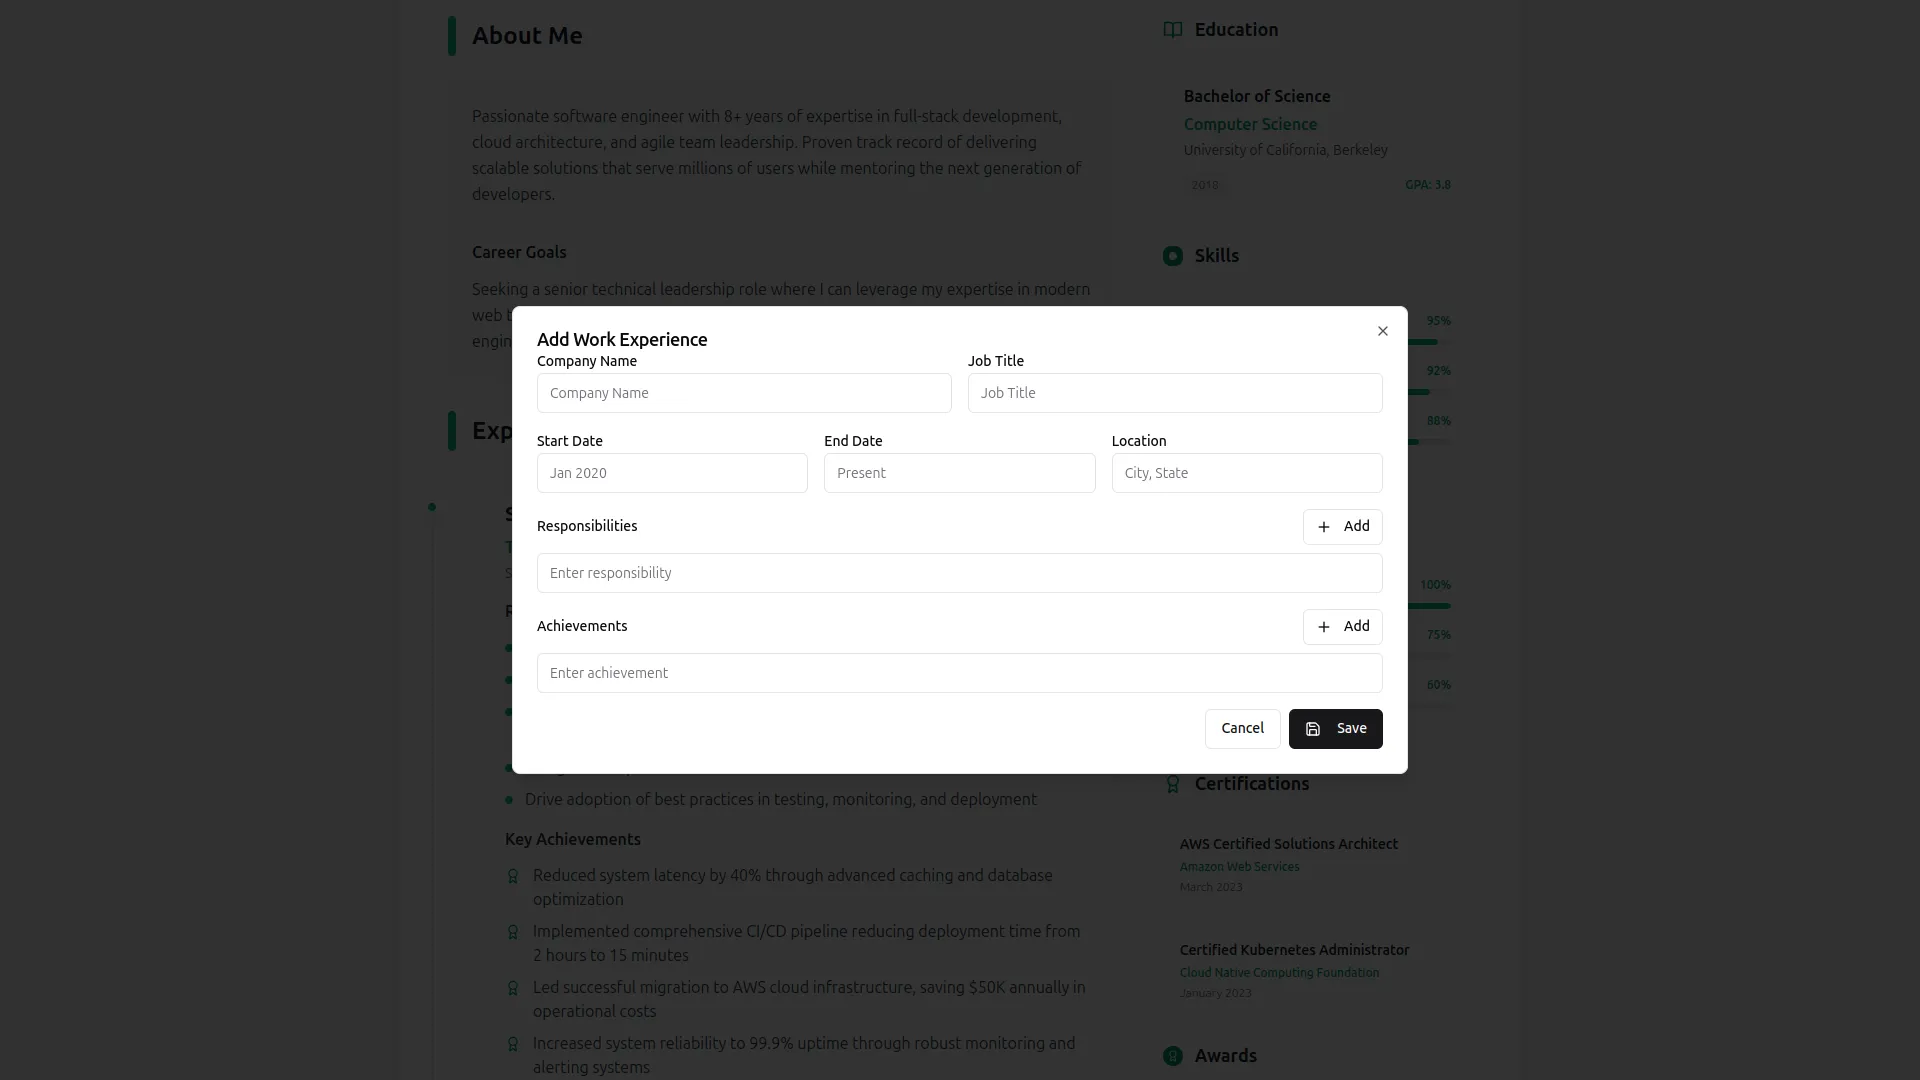Click the Education book icon
This screenshot has width=1920, height=1080.
pos(1172,30)
